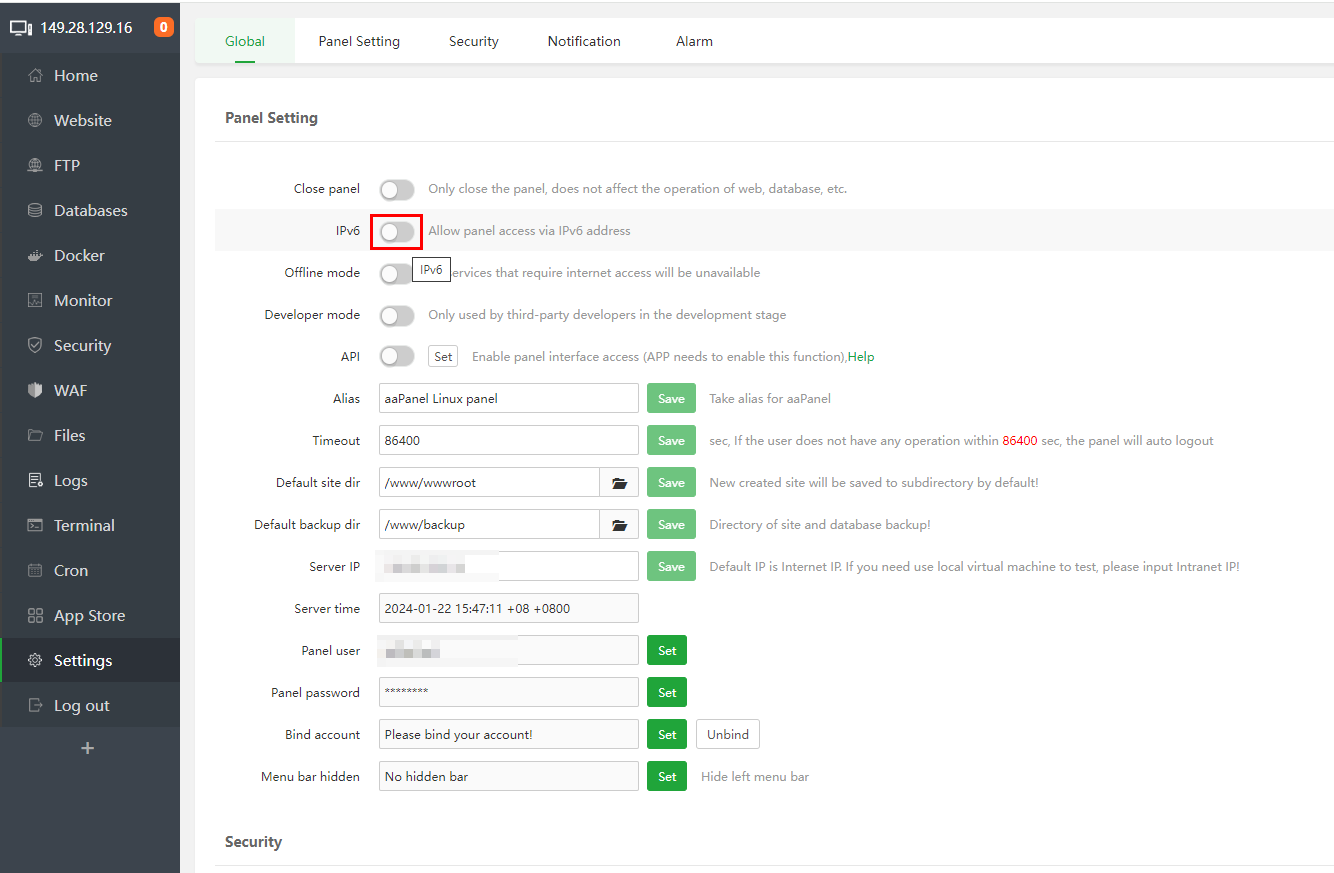This screenshot has height=873, width=1334.
Task: Click the Monitor chart icon
Action: coord(36,301)
